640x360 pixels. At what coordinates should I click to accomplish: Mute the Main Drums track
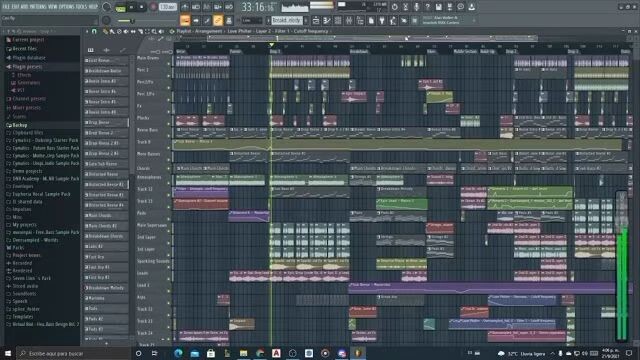point(169,63)
